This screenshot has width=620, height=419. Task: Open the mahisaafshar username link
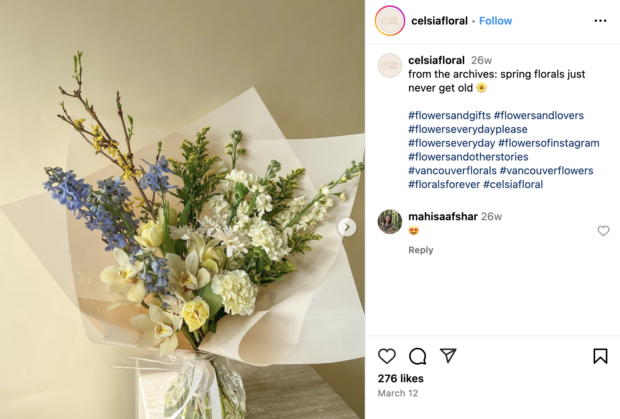443,216
